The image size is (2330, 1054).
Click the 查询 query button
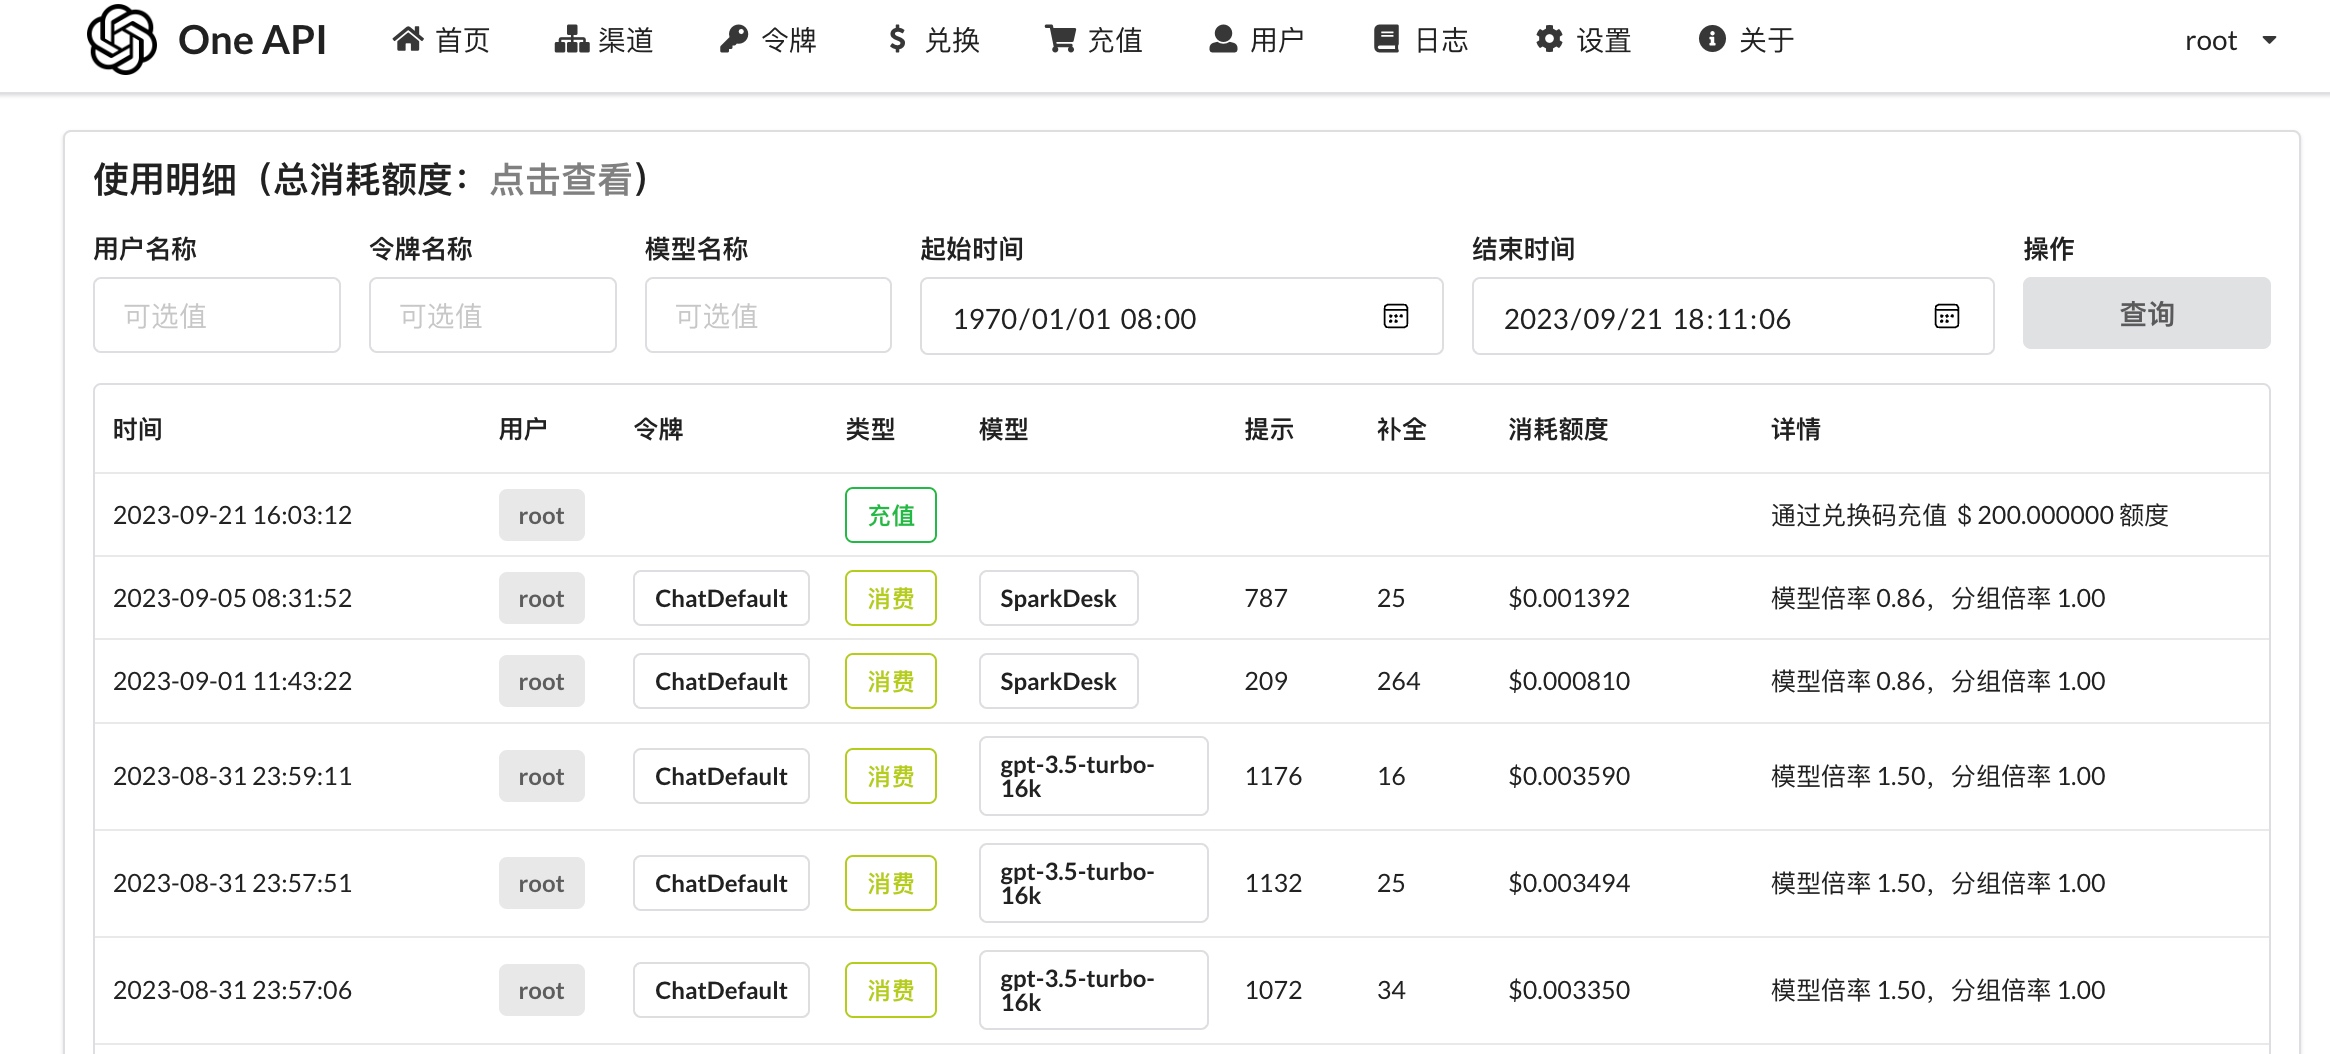point(2146,314)
